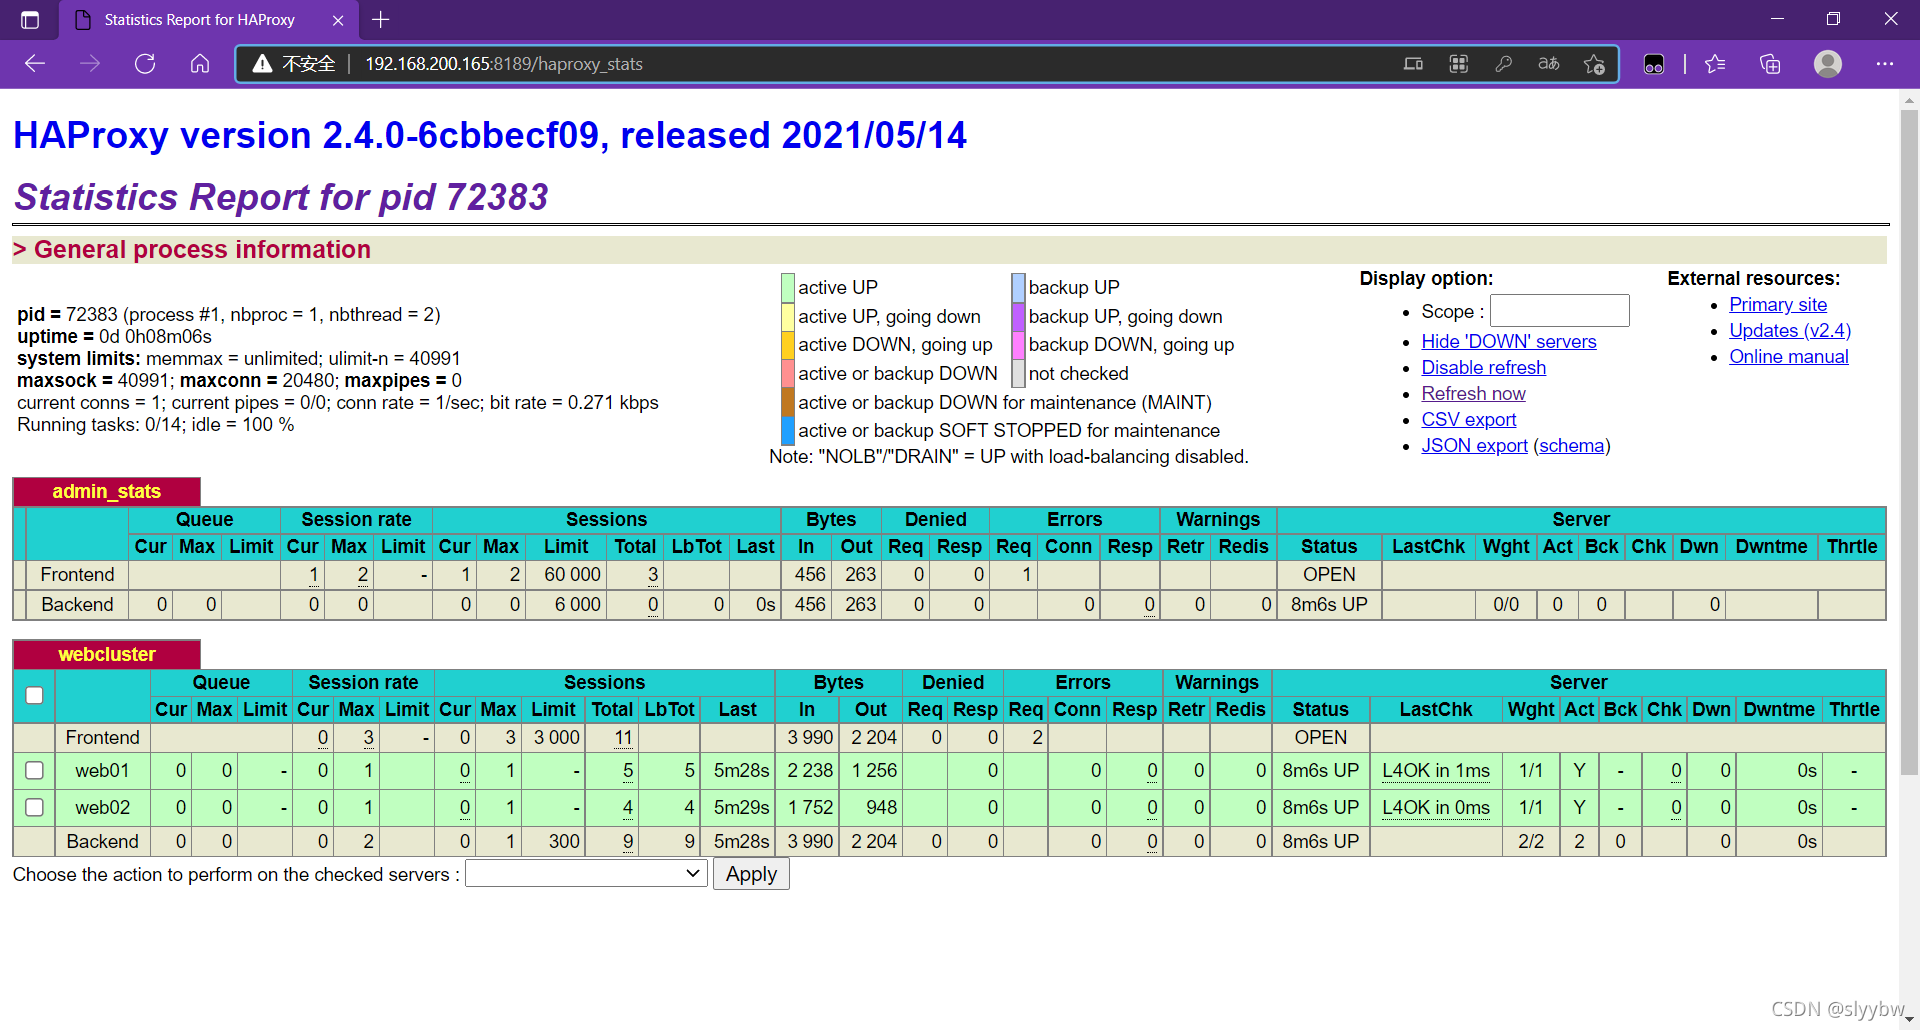Click the web01 server name cell
This screenshot has height=1030, width=1920.
[x=102, y=771]
